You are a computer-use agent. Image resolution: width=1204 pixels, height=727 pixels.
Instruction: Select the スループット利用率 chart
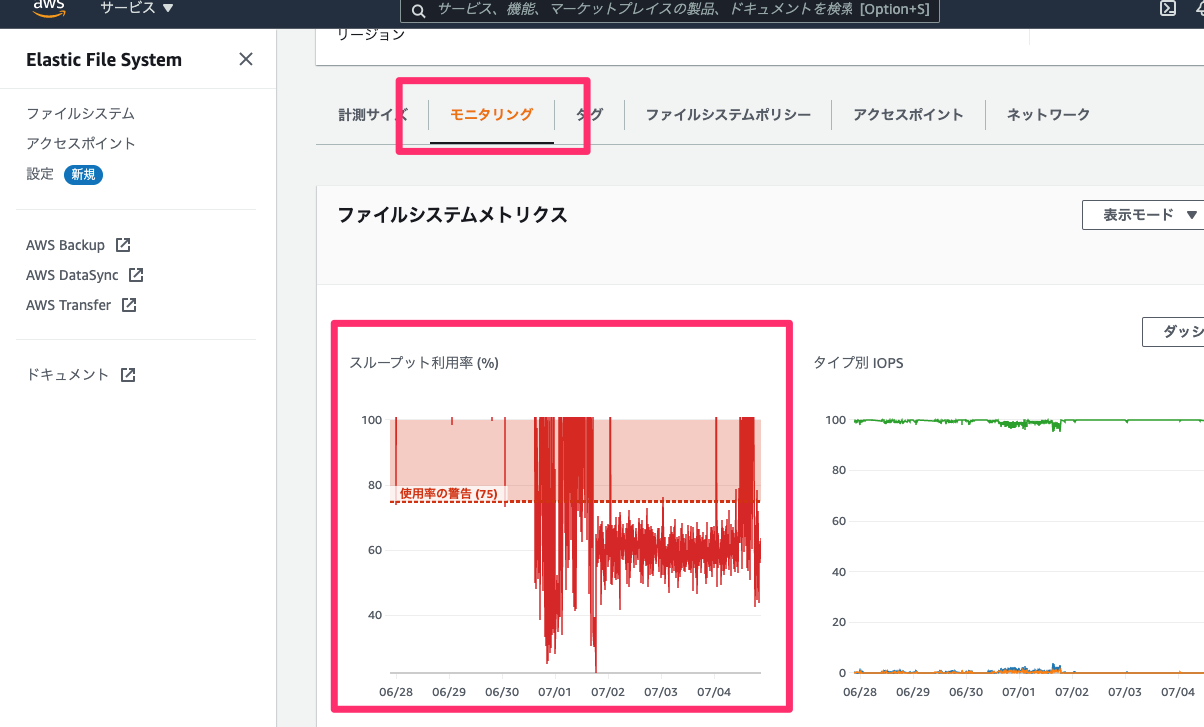[560, 520]
